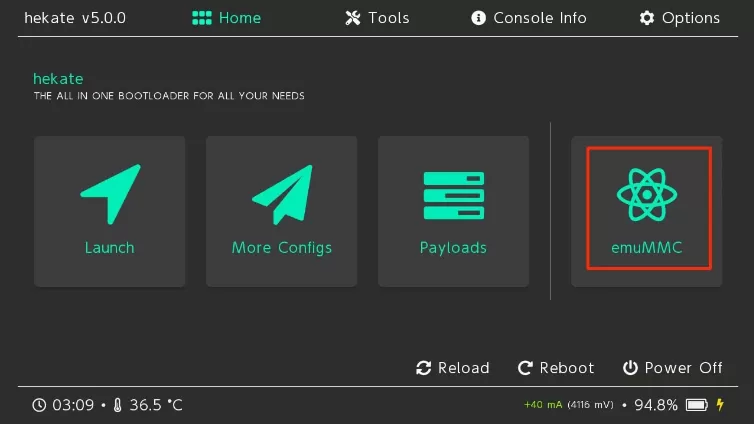754x424 pixels.
Task: Click the charging lightning bolt icon
Action: (720, 405)
